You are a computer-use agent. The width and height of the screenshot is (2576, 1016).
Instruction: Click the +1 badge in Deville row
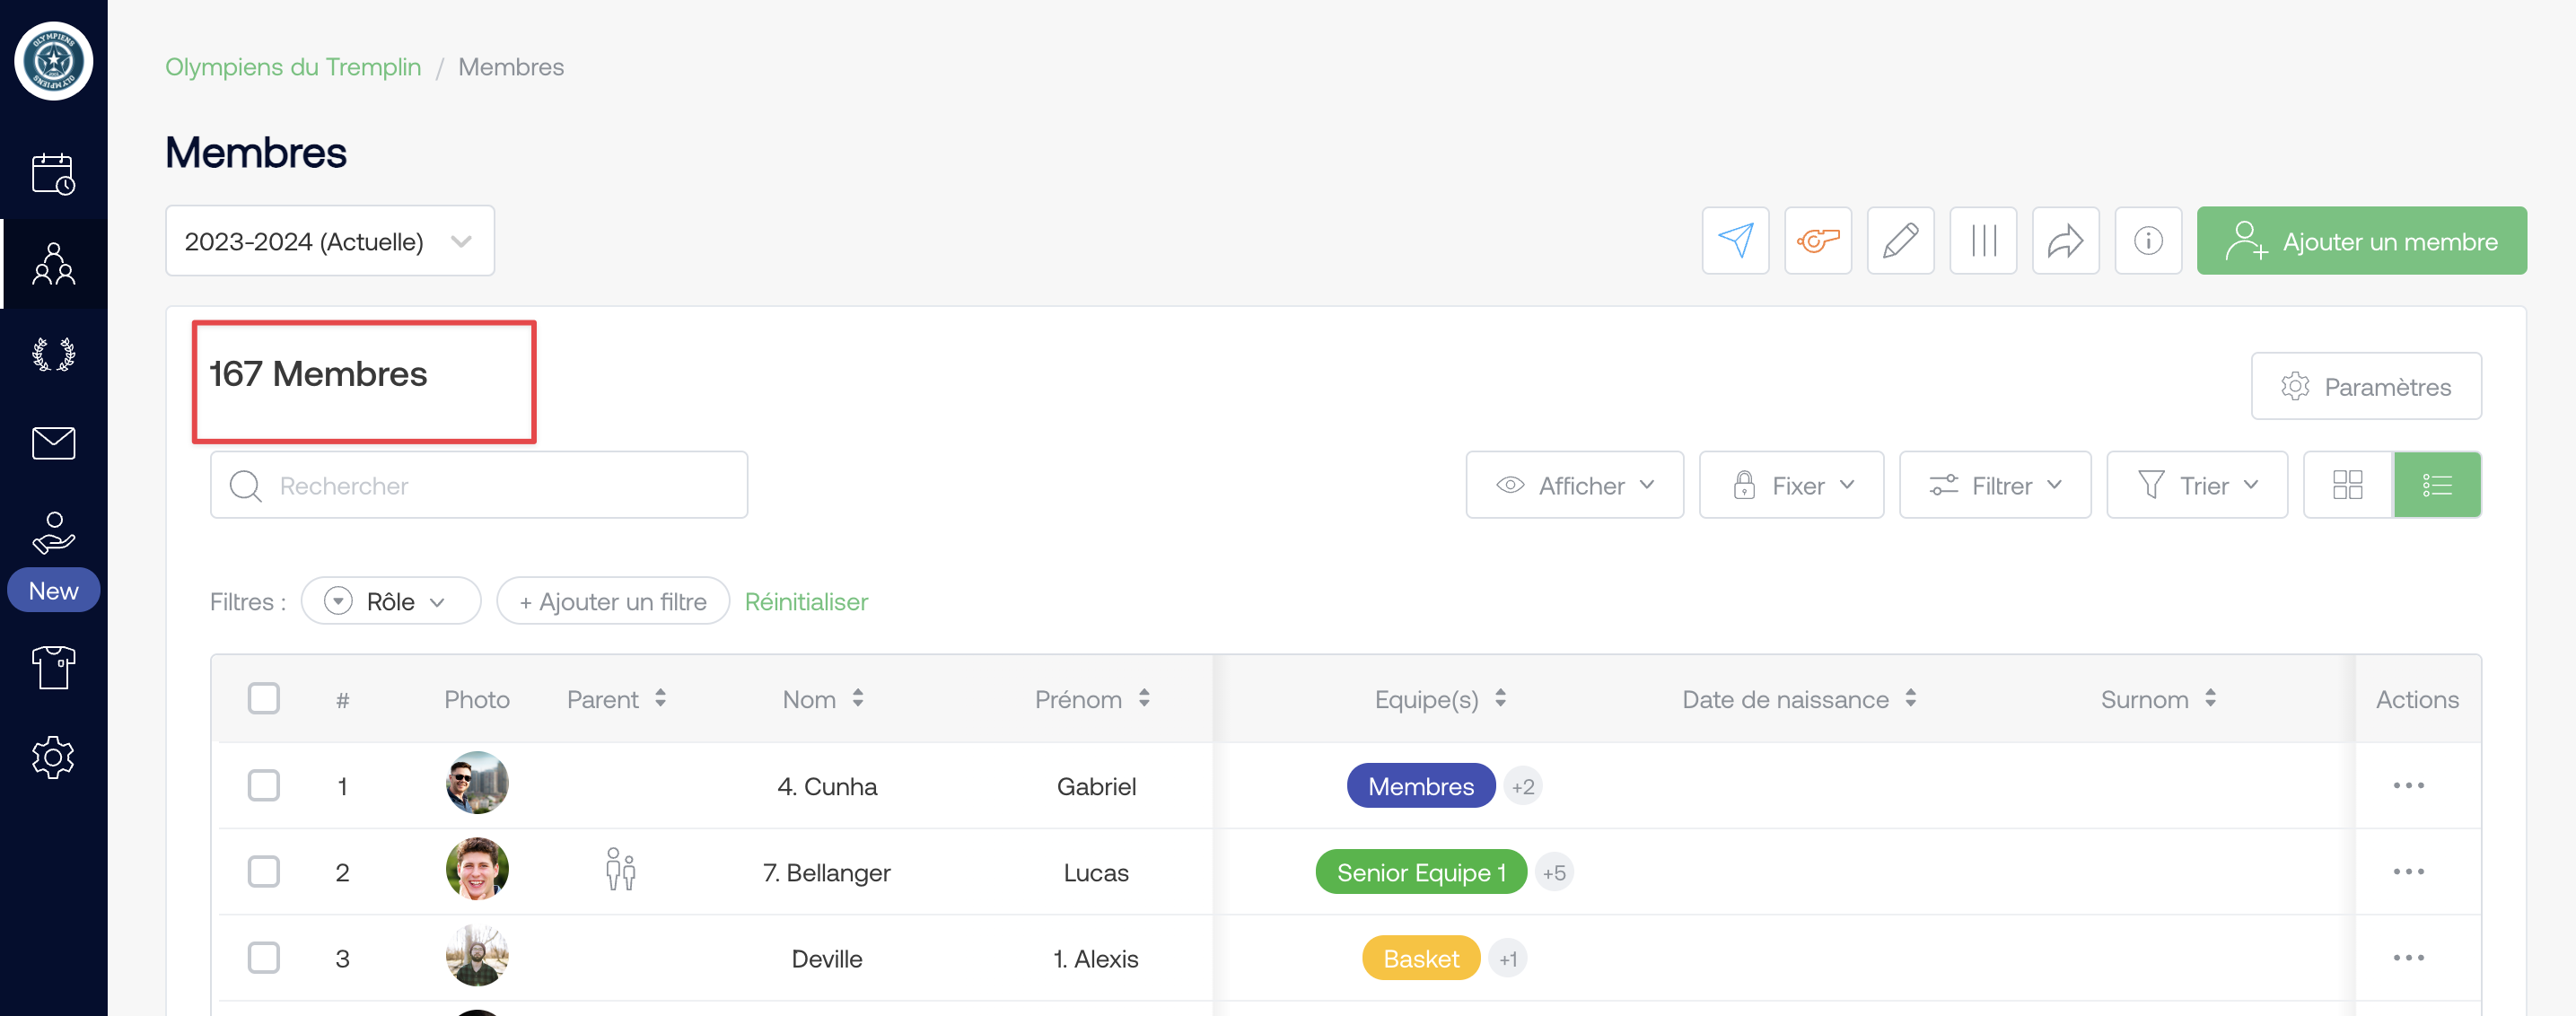[1508, 959]
